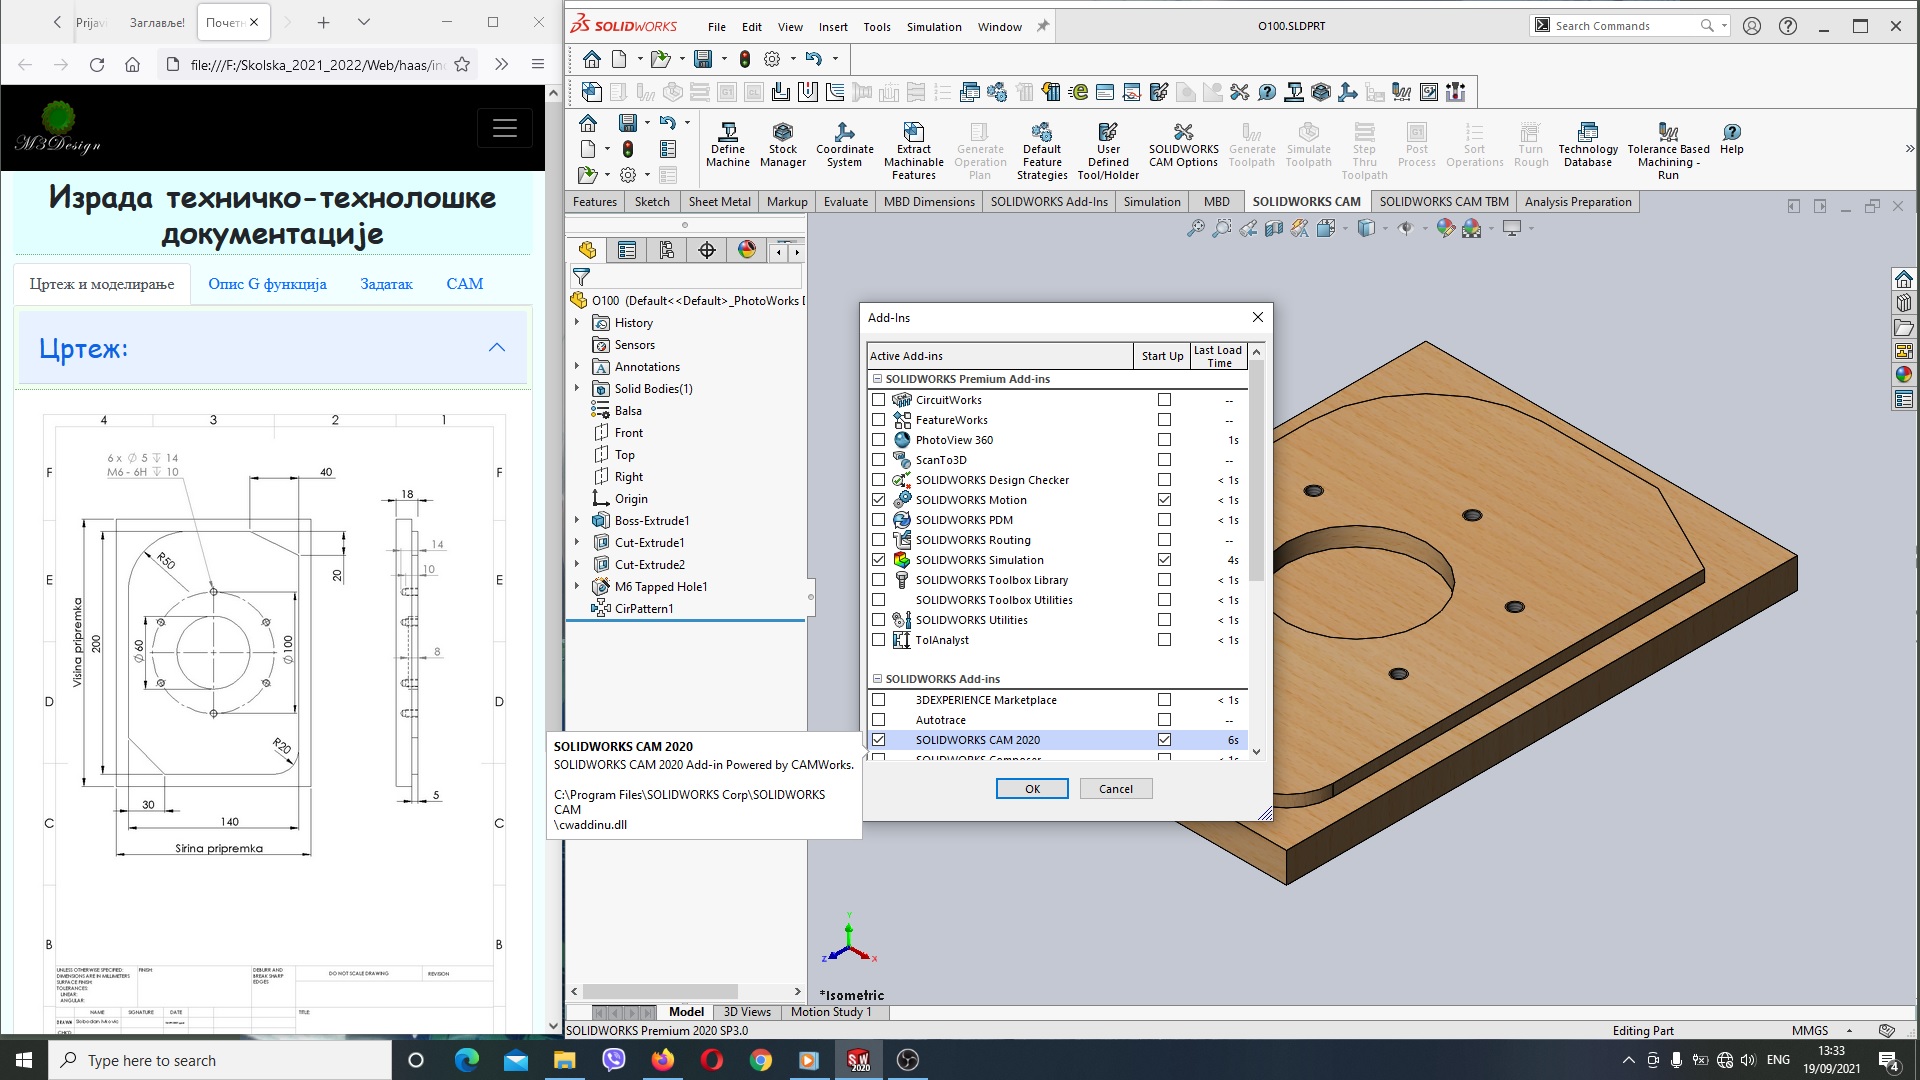
Task: Click Coordinate System tool
Action: (x=844, y=146)
